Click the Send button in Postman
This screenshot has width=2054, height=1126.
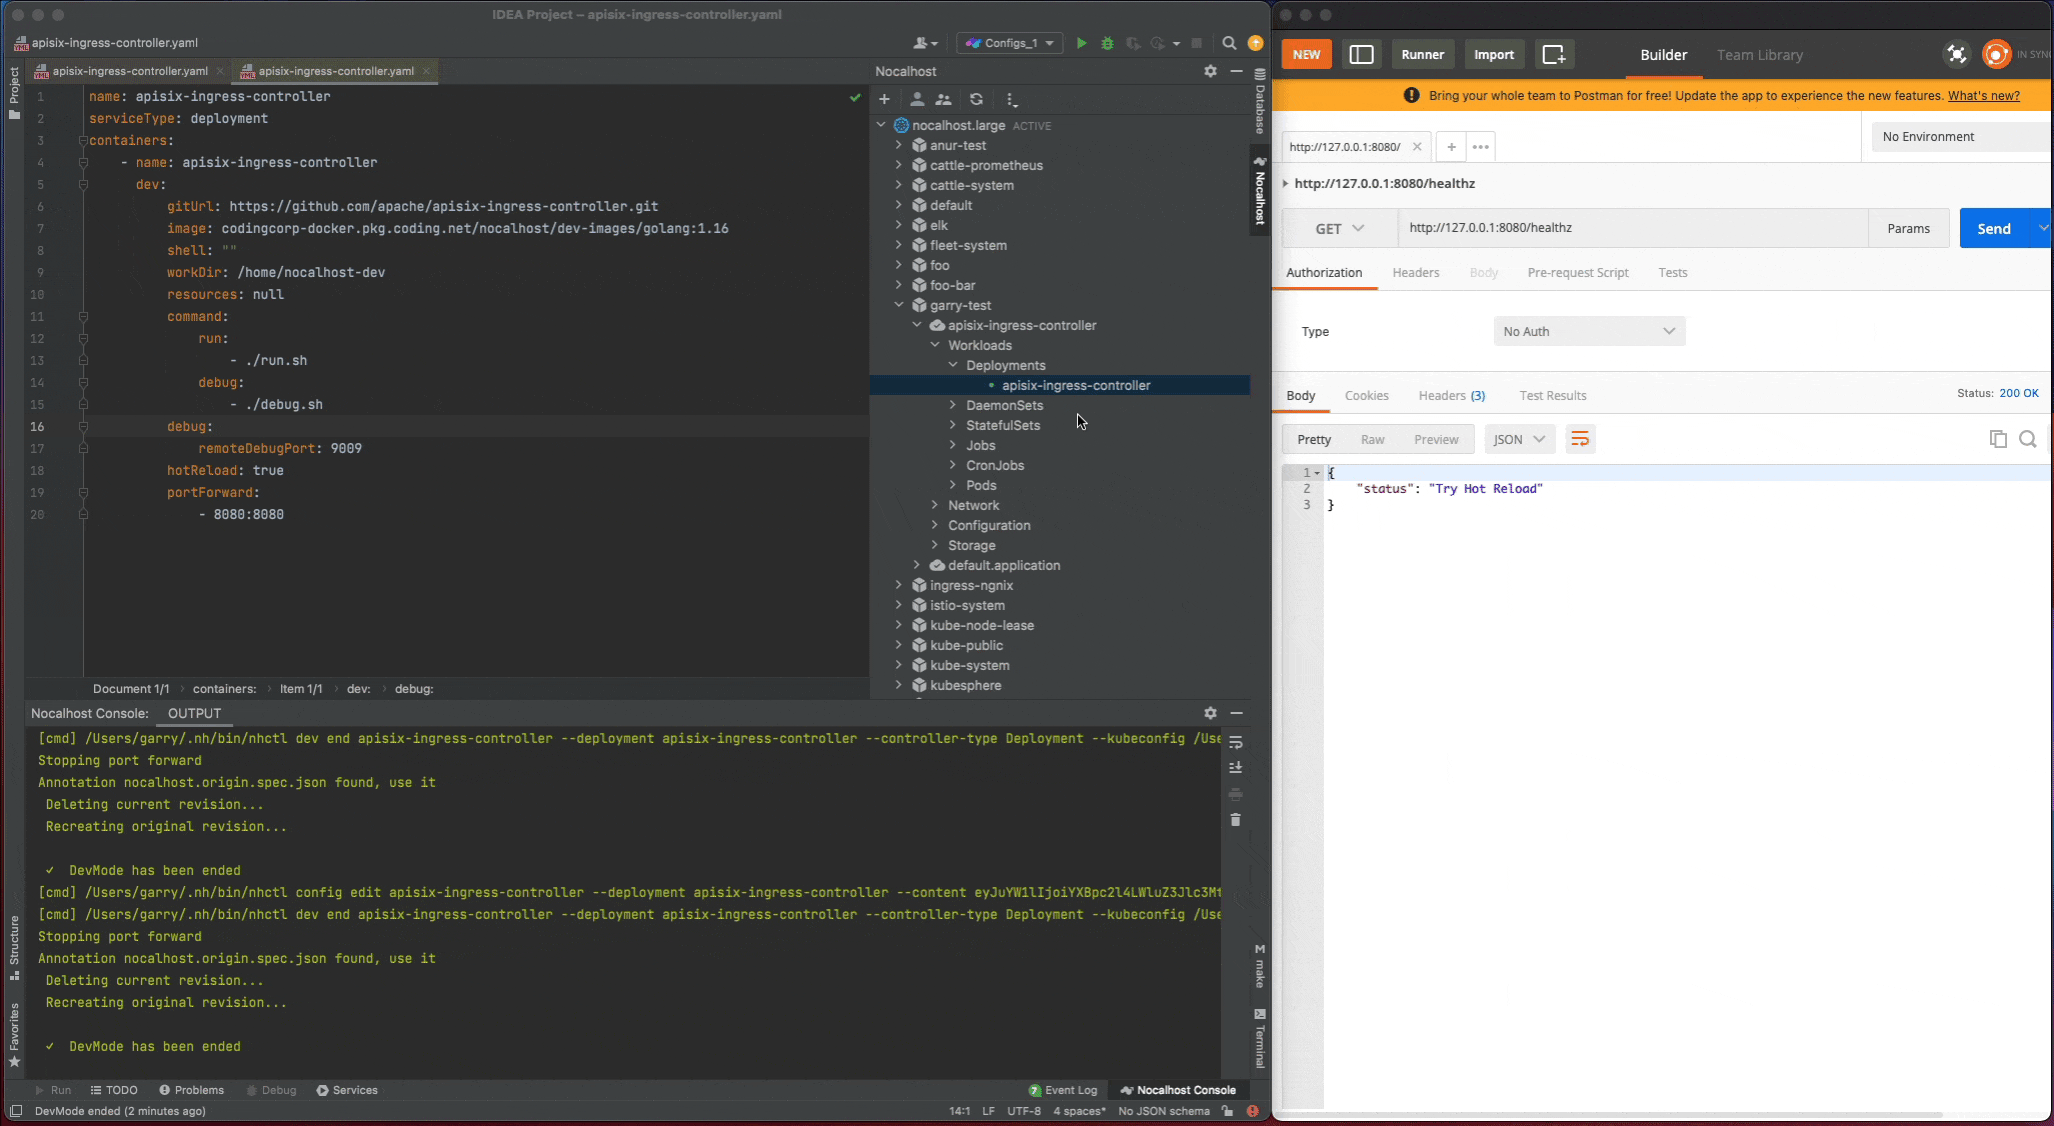coord(1994,227)
